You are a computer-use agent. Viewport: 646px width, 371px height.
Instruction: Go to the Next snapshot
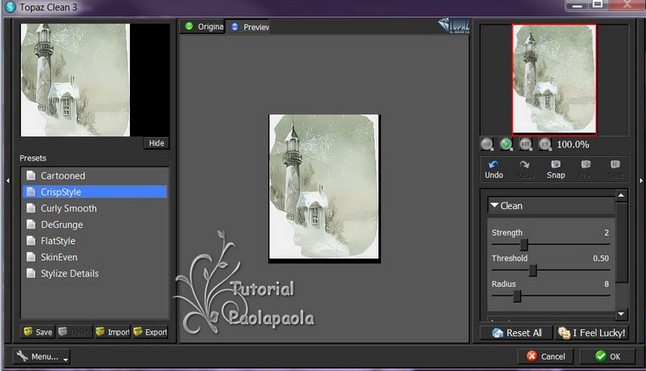[x=616, y=169]
